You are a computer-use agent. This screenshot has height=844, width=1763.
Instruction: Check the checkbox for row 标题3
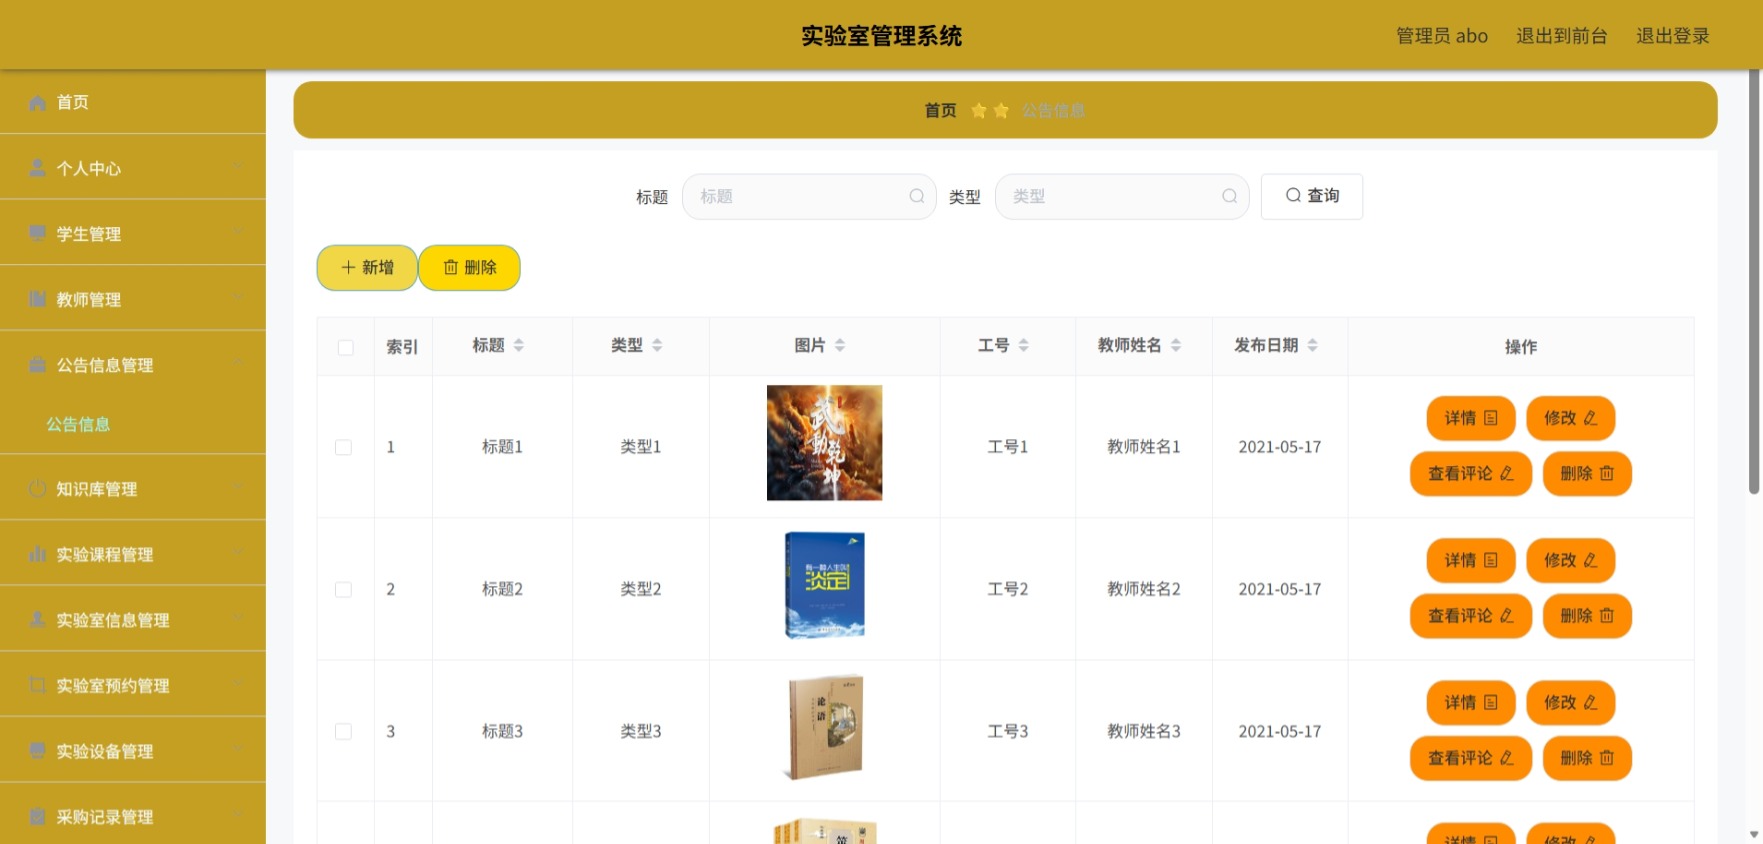click(x=344, y=731)
